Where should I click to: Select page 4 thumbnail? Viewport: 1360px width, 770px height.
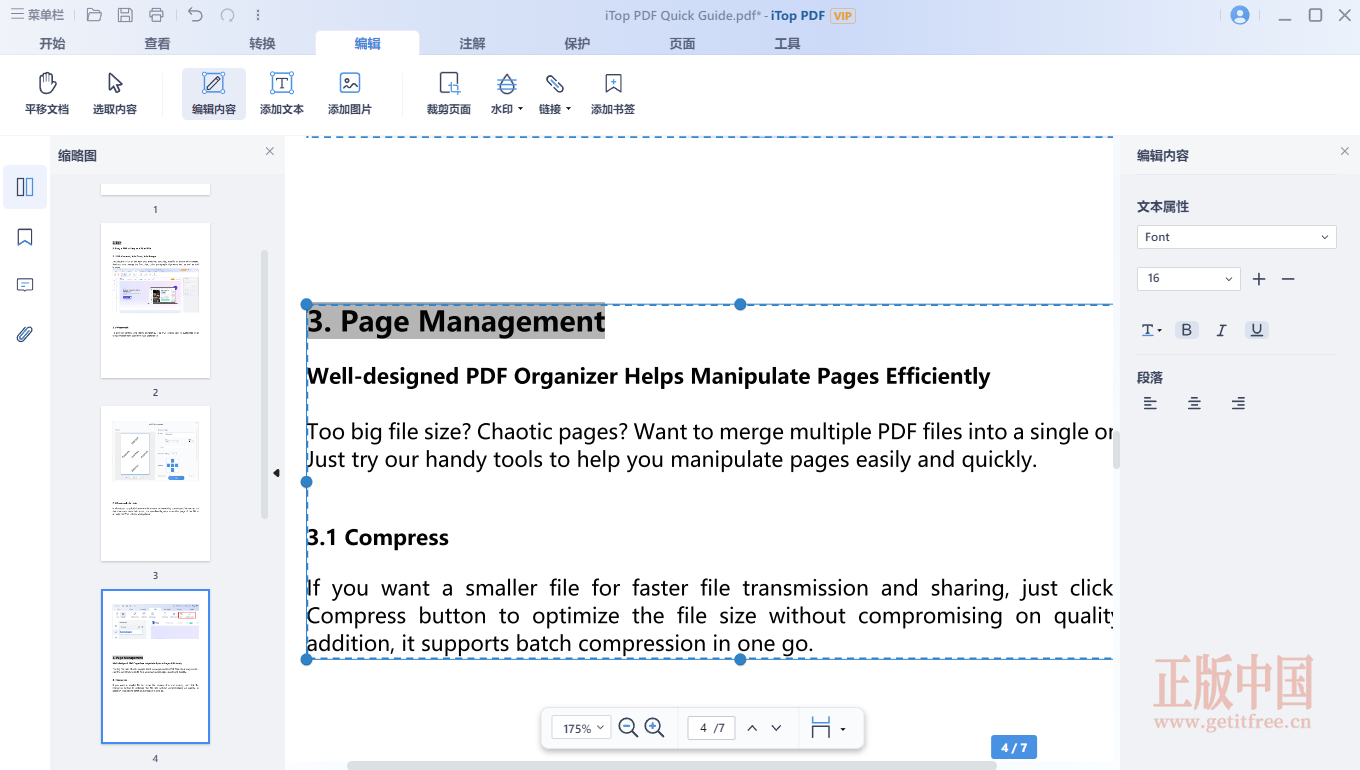[x=155, y=666]
